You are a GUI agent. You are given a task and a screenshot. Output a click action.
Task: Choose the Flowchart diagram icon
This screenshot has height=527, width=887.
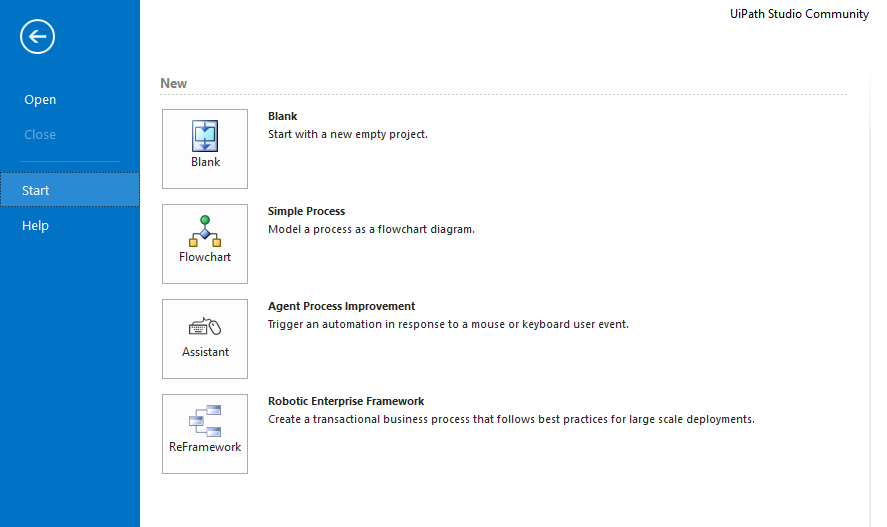tap(205, 230)
